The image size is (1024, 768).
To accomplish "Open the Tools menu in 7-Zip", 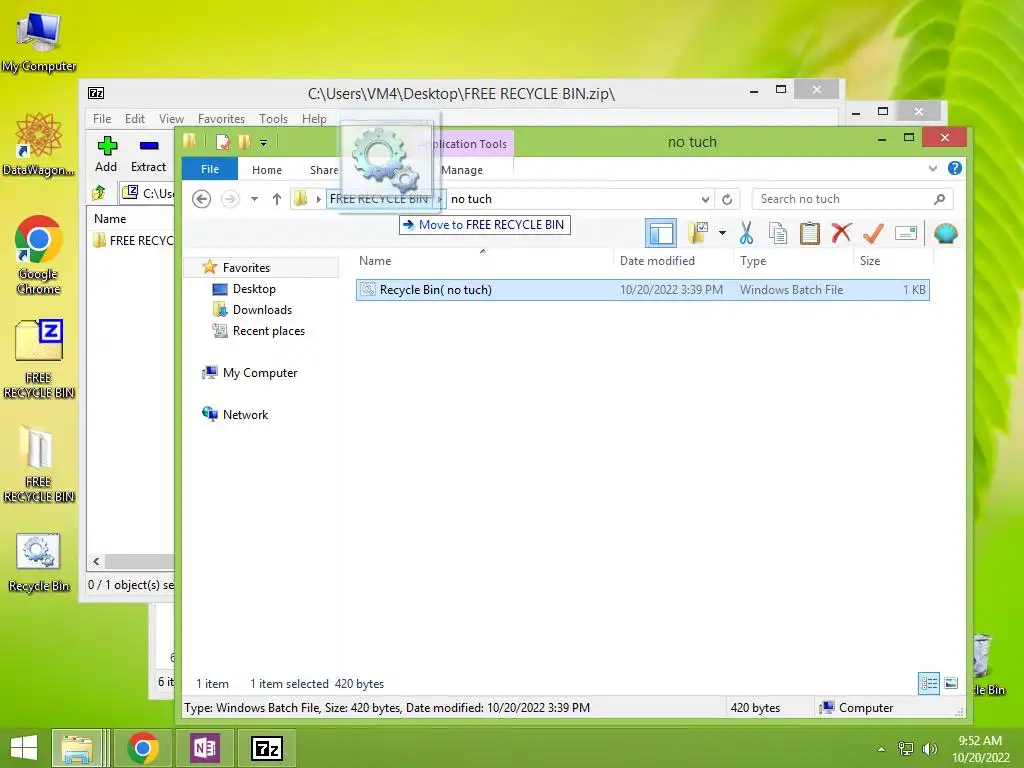I will (273, 119).
